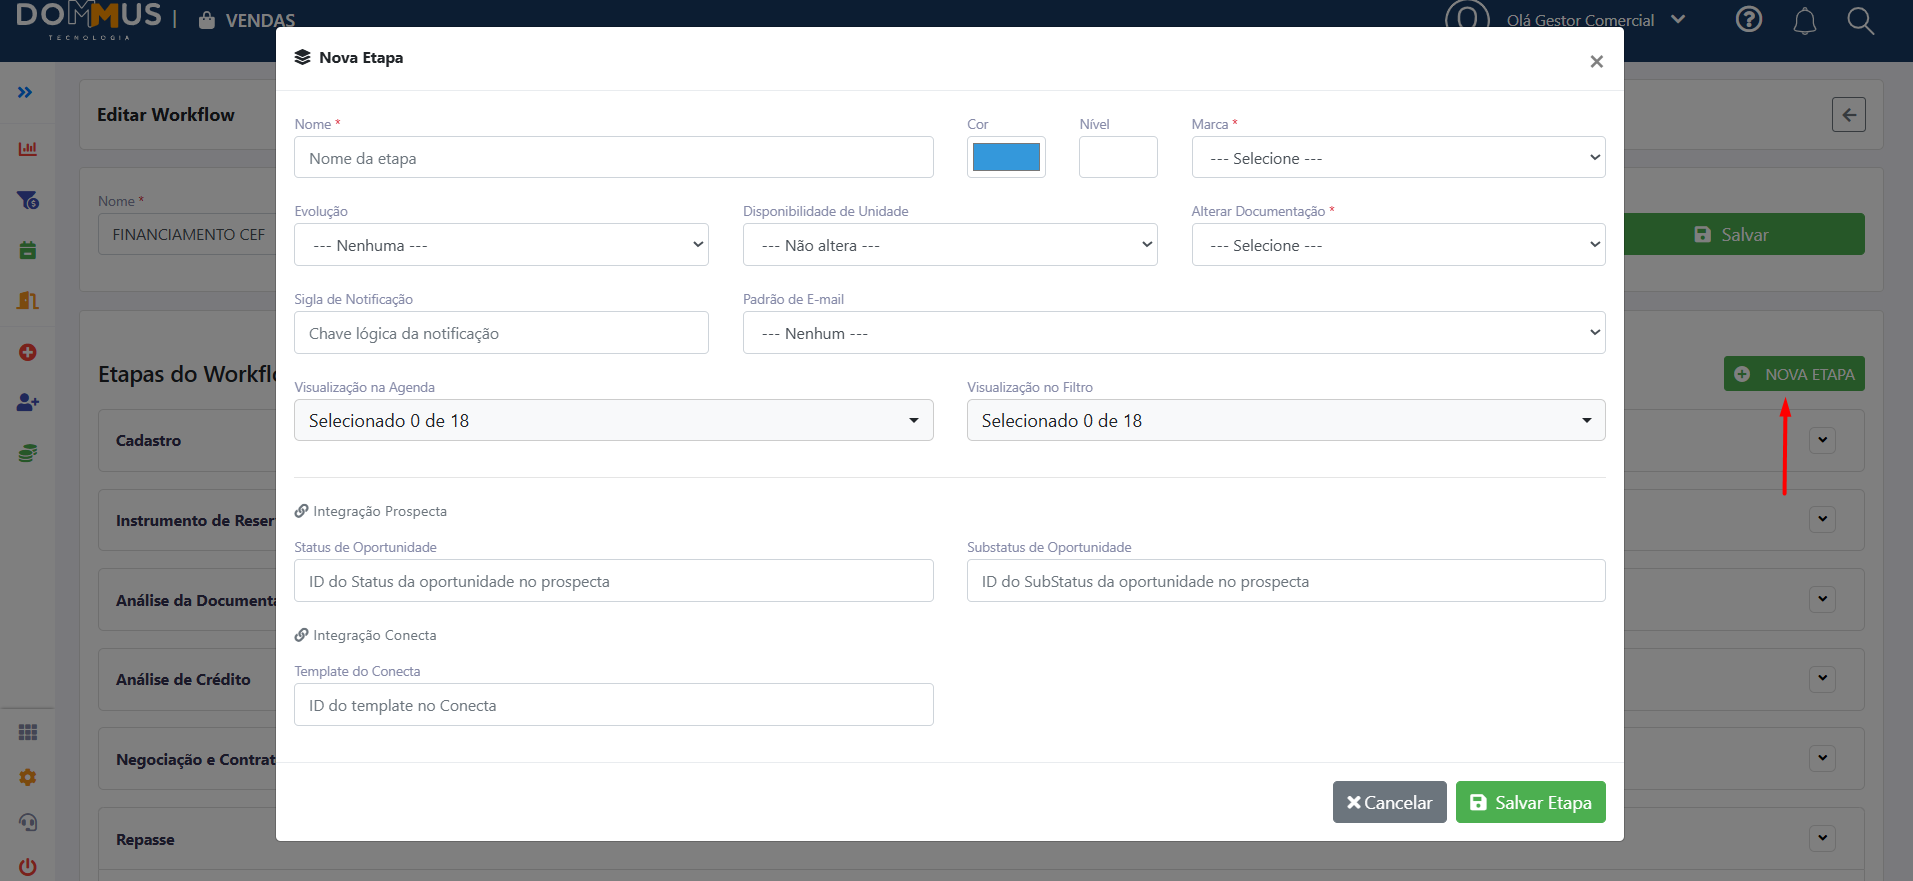Click the Salvar Etapa button
1913x881 pixels.
(x=1530, y=802)
